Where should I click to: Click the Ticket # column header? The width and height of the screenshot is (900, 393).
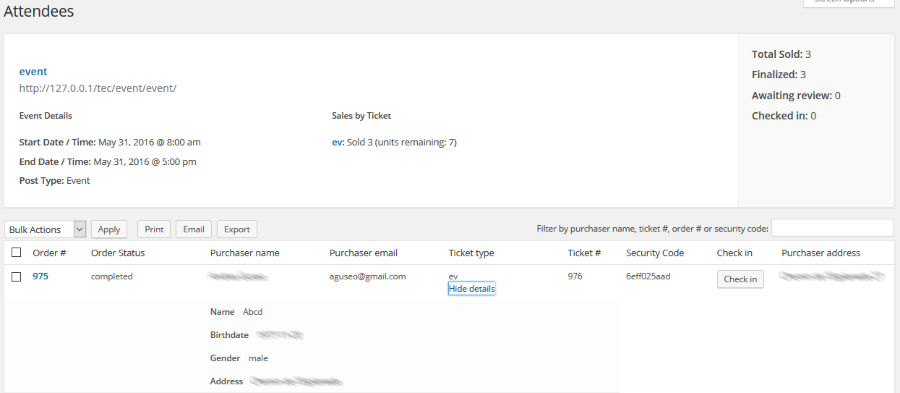click(x=584, y=252)
